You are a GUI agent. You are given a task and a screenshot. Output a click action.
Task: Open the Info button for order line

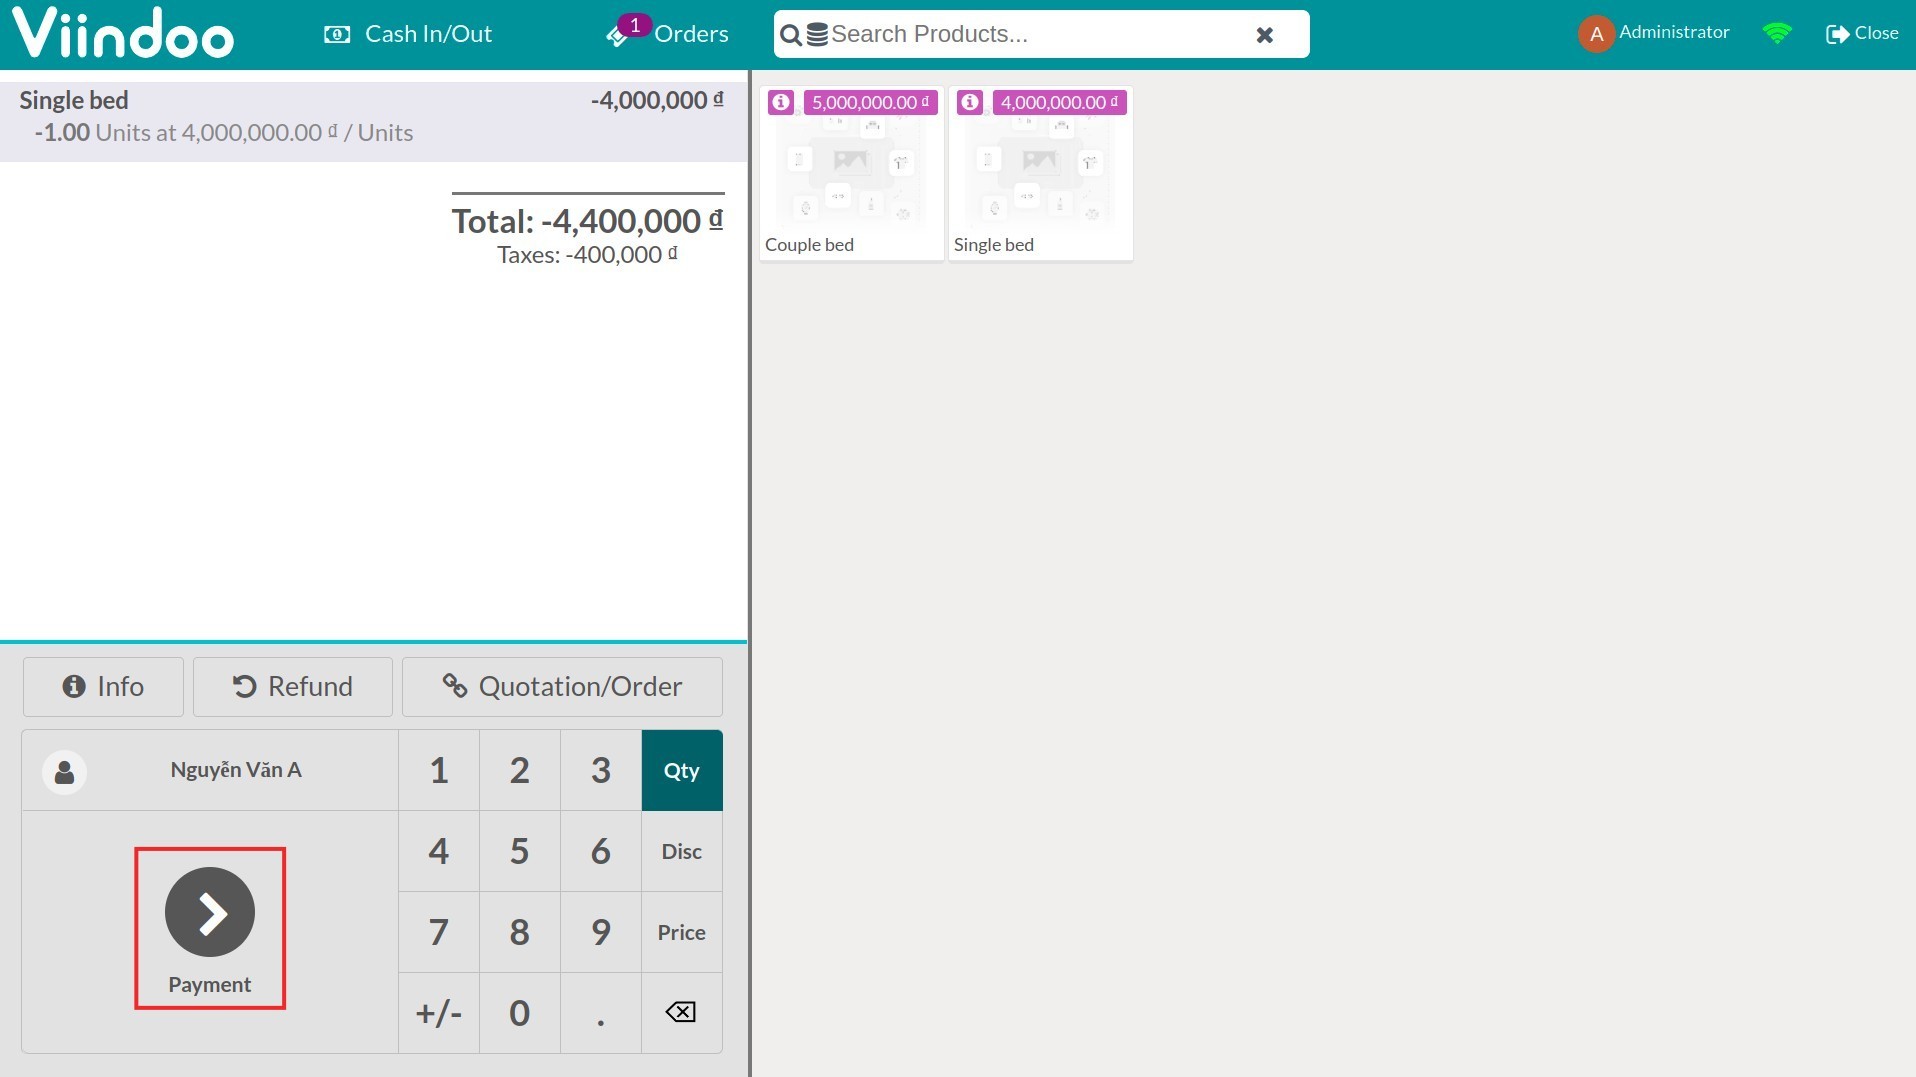tap(103, 687)
